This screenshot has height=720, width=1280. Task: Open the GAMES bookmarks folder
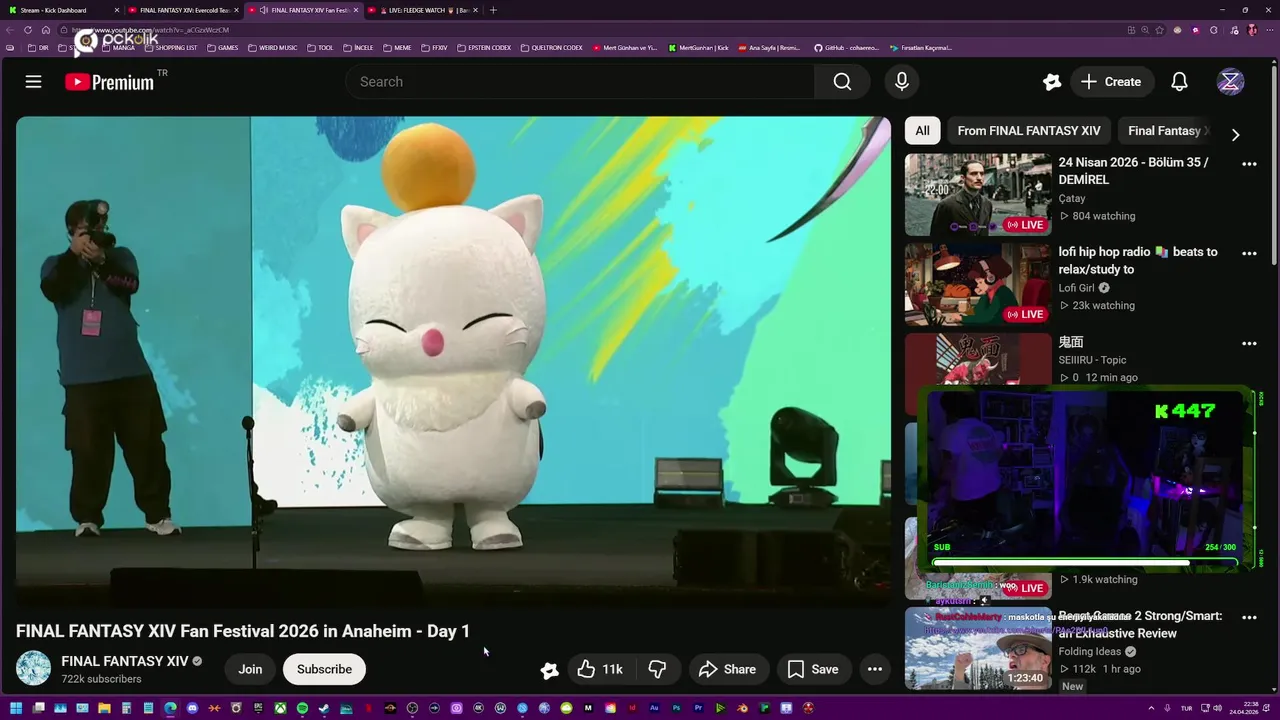click(223, 48)
